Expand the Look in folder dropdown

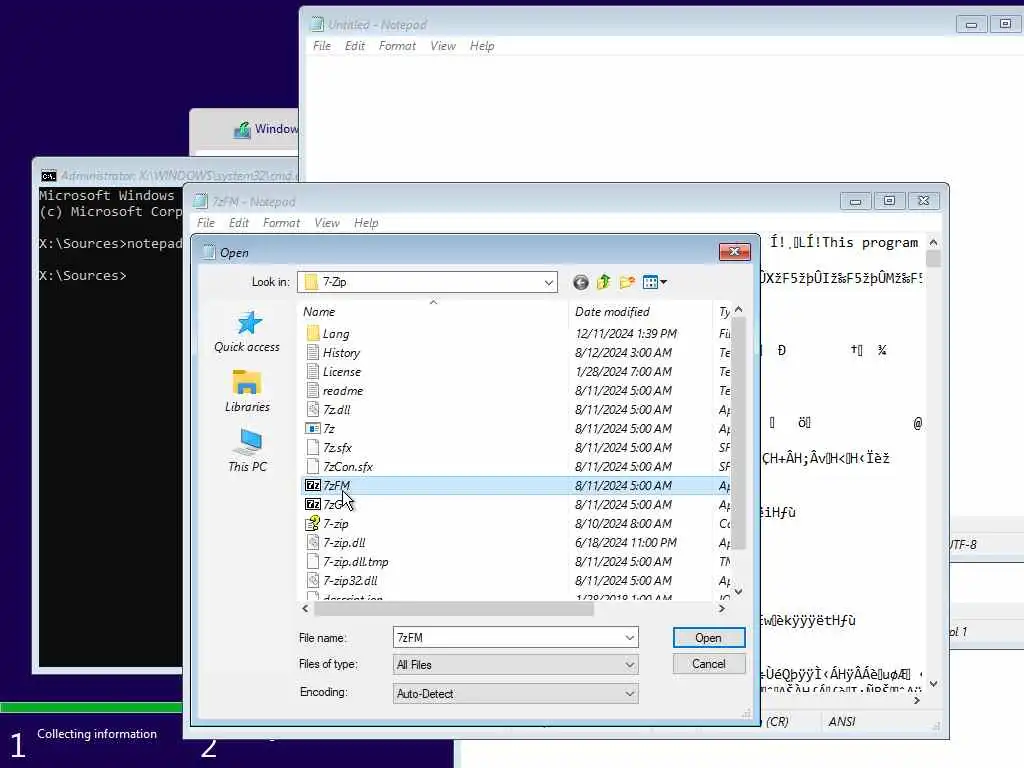click(549, 282)
